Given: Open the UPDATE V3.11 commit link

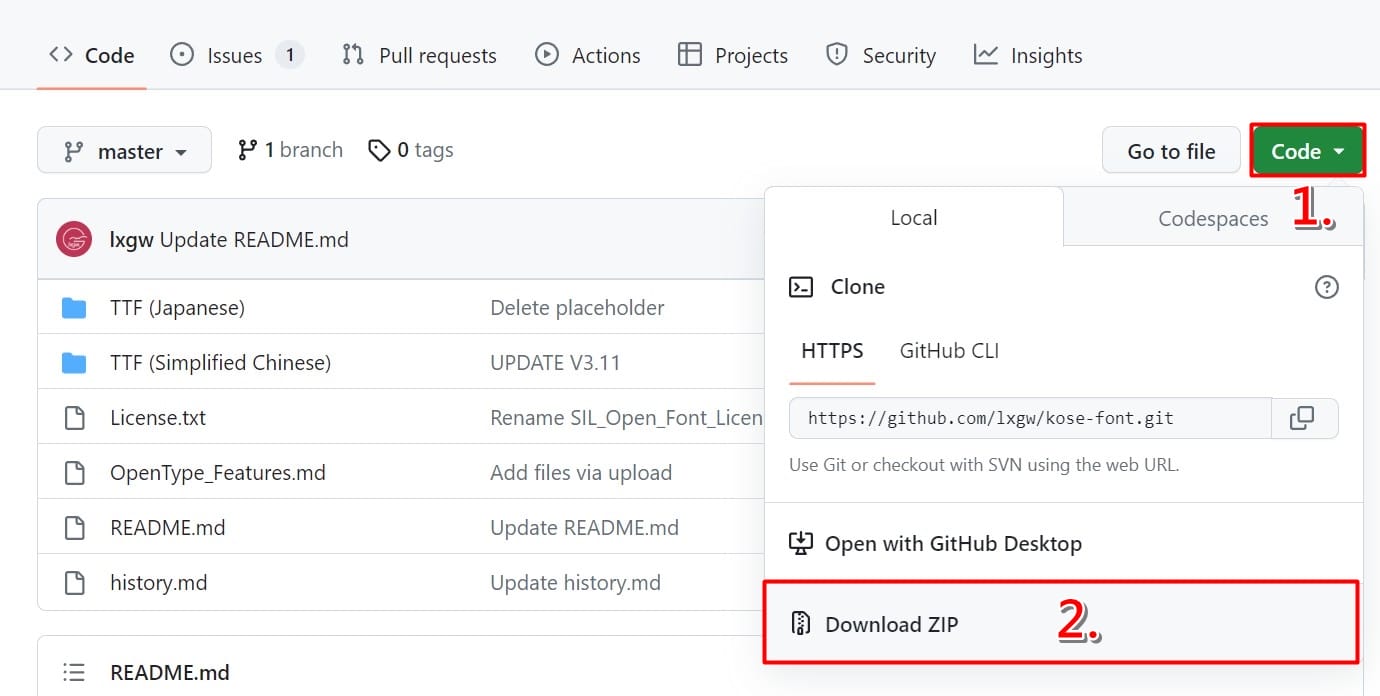Looking at the screenshot, I should [x=555, y=363].
